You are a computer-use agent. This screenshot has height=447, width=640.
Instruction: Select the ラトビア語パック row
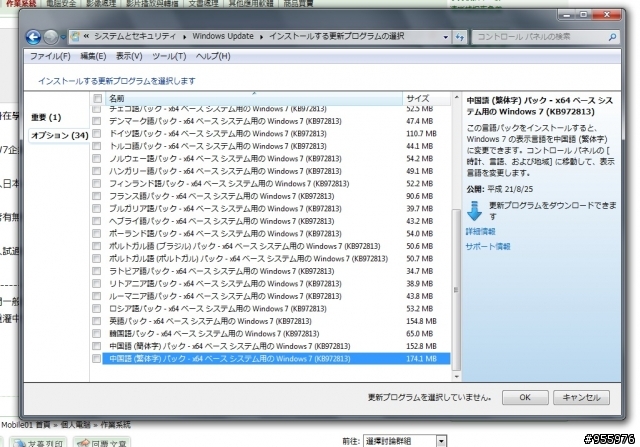[x=276, y=271]
